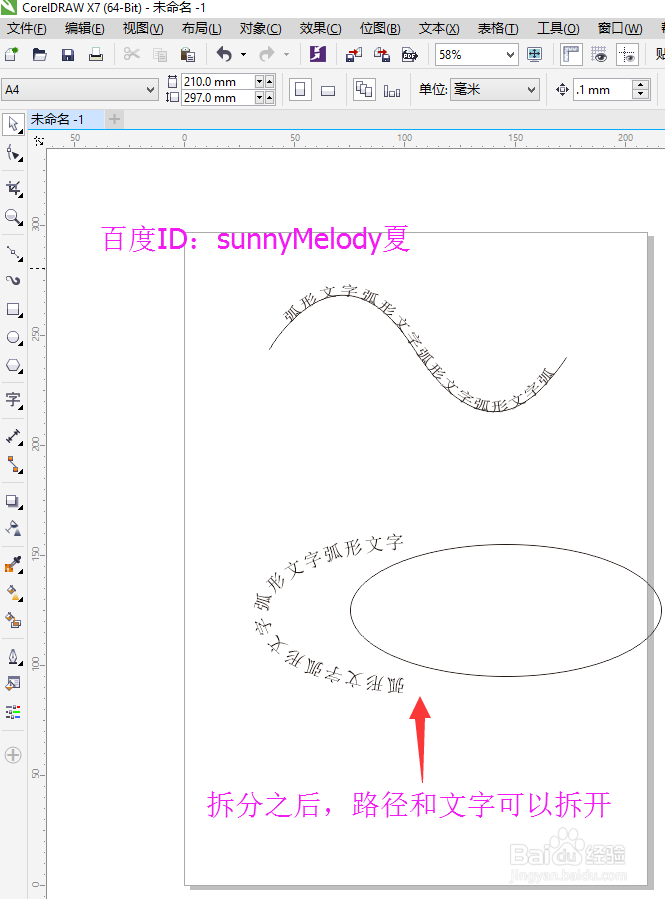Image resolution: width=665 pixels, height=899 pixels.
Task: Publish to PDF with the PDF icon
Action: [410, 55]
